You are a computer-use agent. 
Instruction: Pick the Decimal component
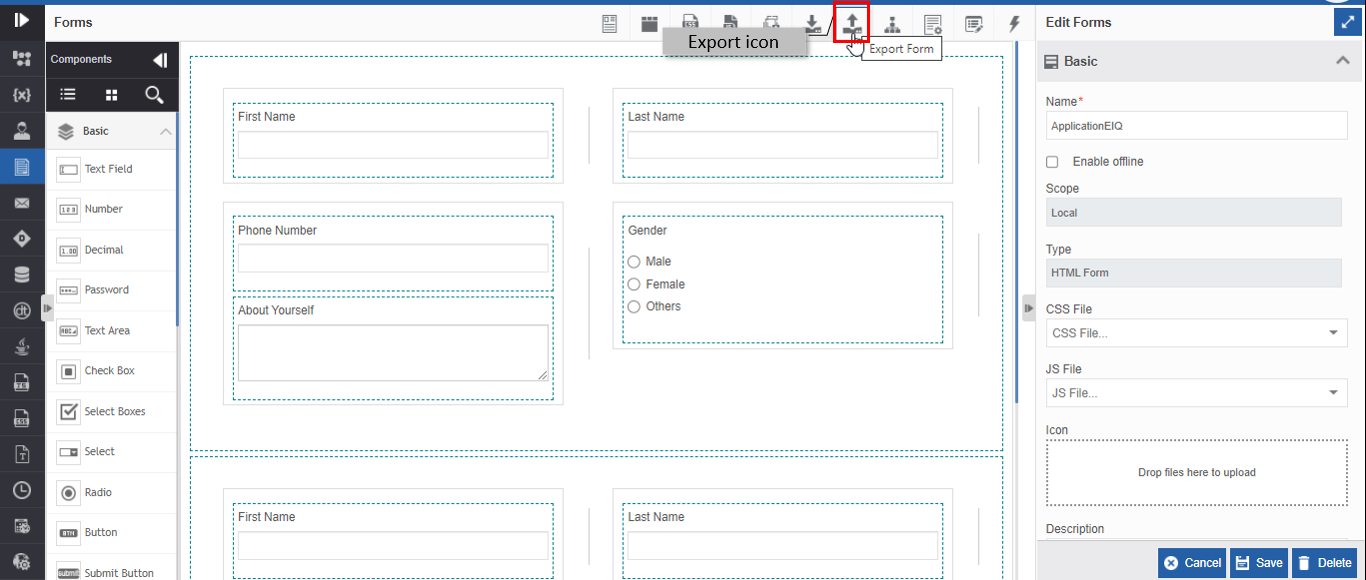click(x=111, y=250)
